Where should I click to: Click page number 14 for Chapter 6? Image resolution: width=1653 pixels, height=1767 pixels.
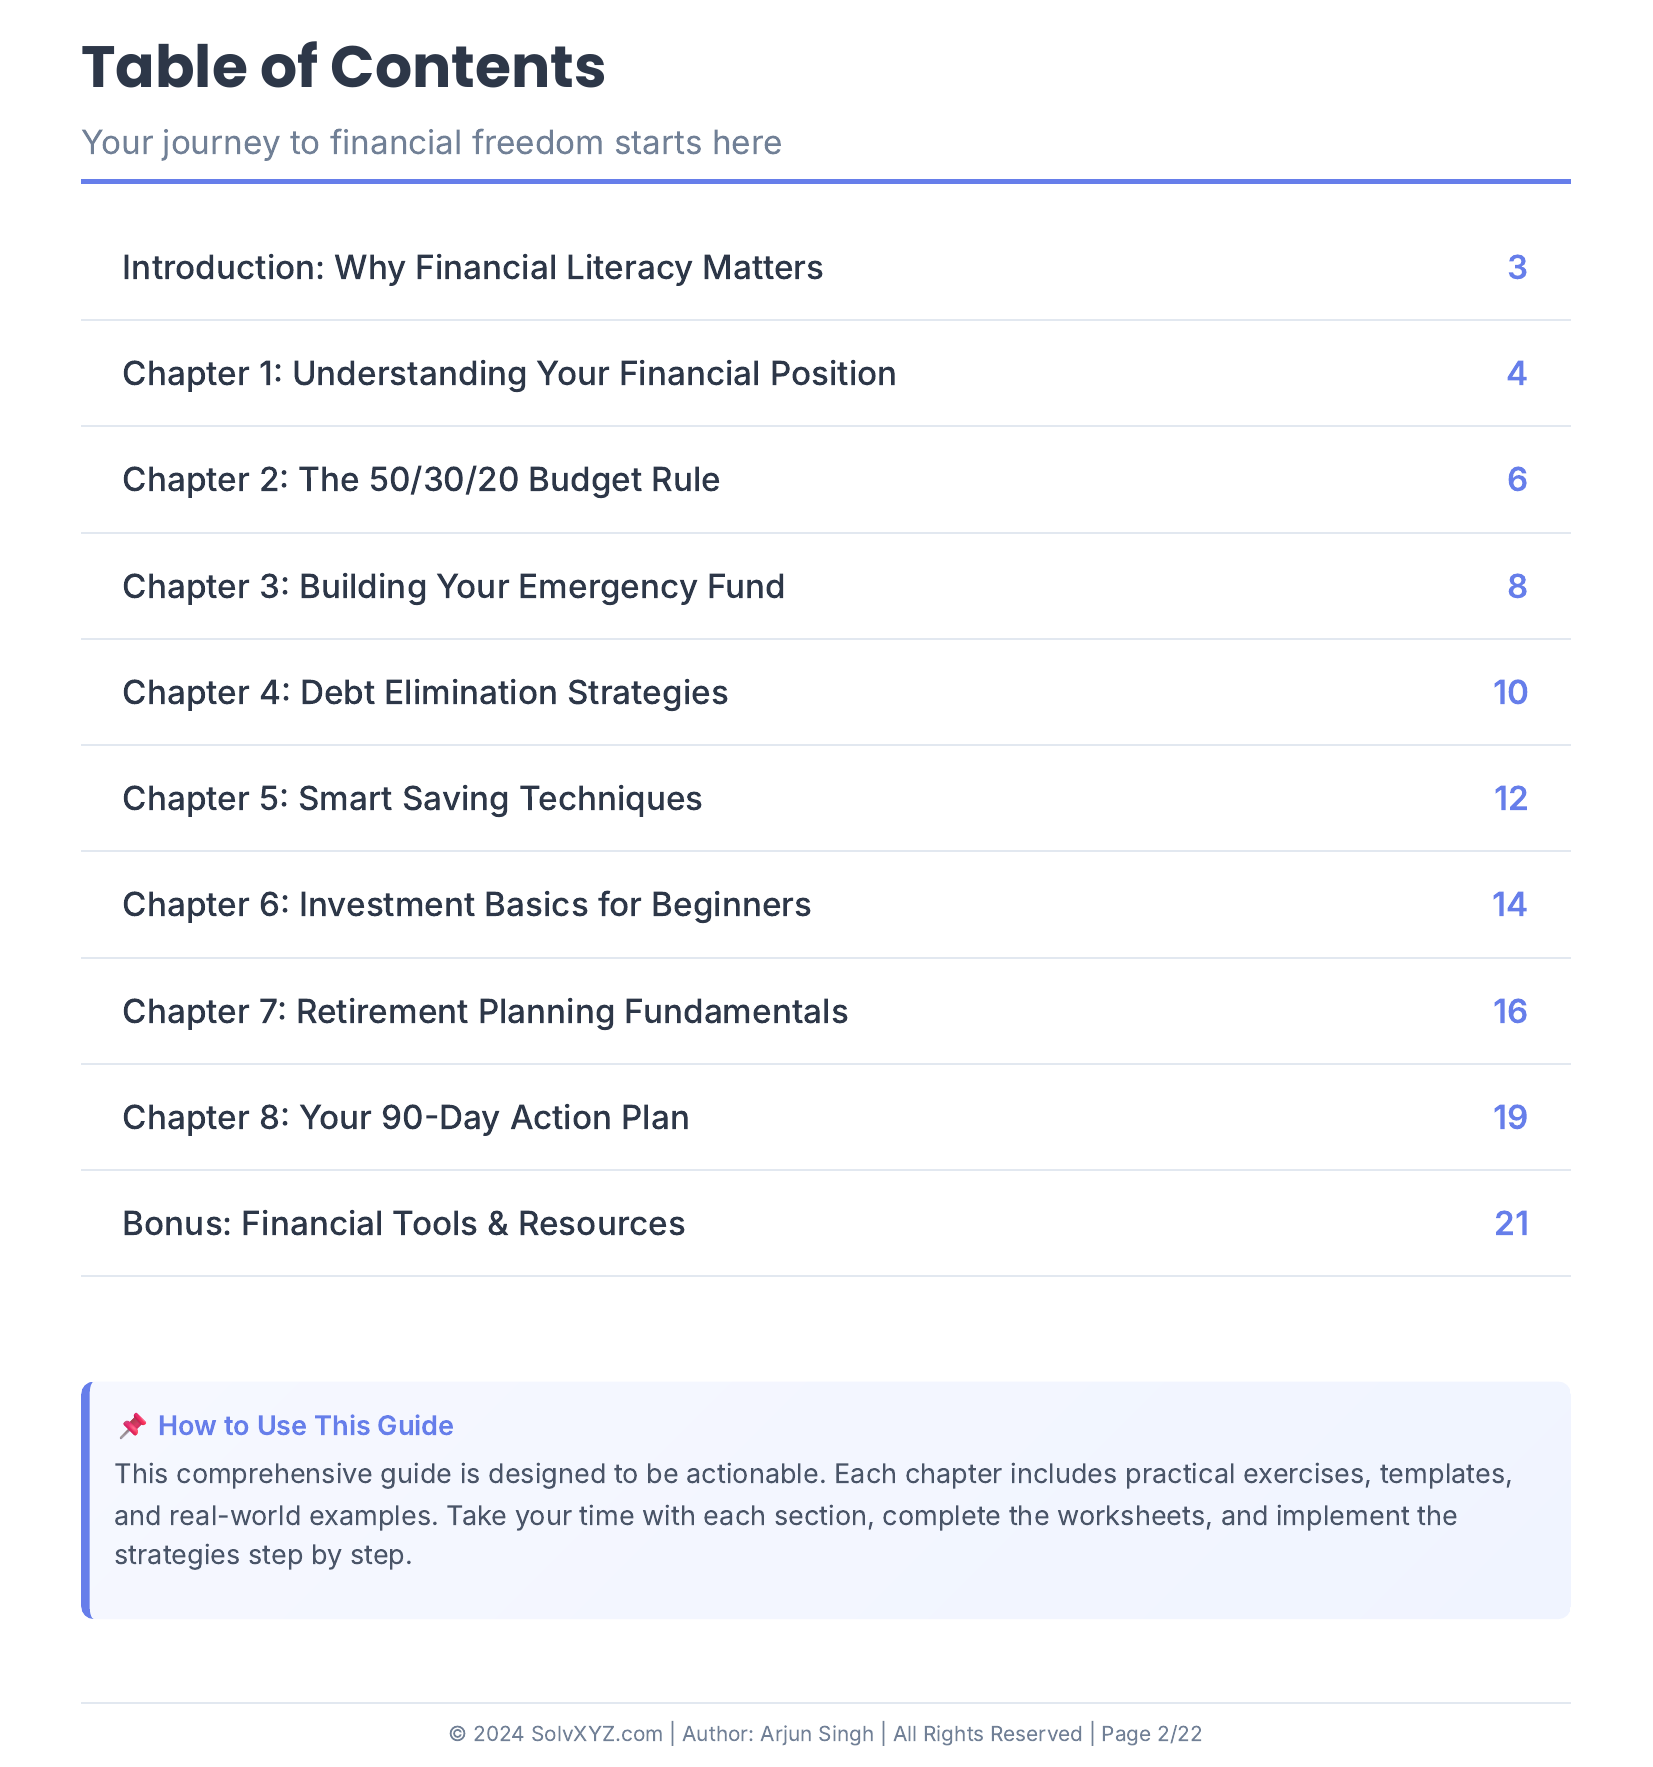1509,905
